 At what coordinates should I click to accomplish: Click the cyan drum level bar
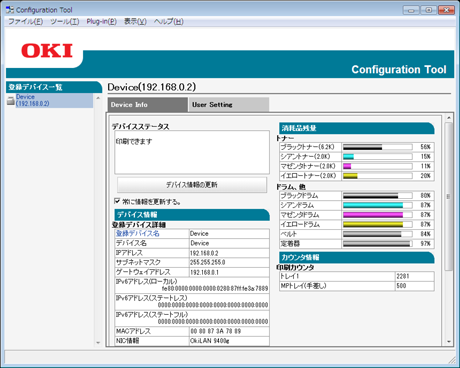click(378, 205)
